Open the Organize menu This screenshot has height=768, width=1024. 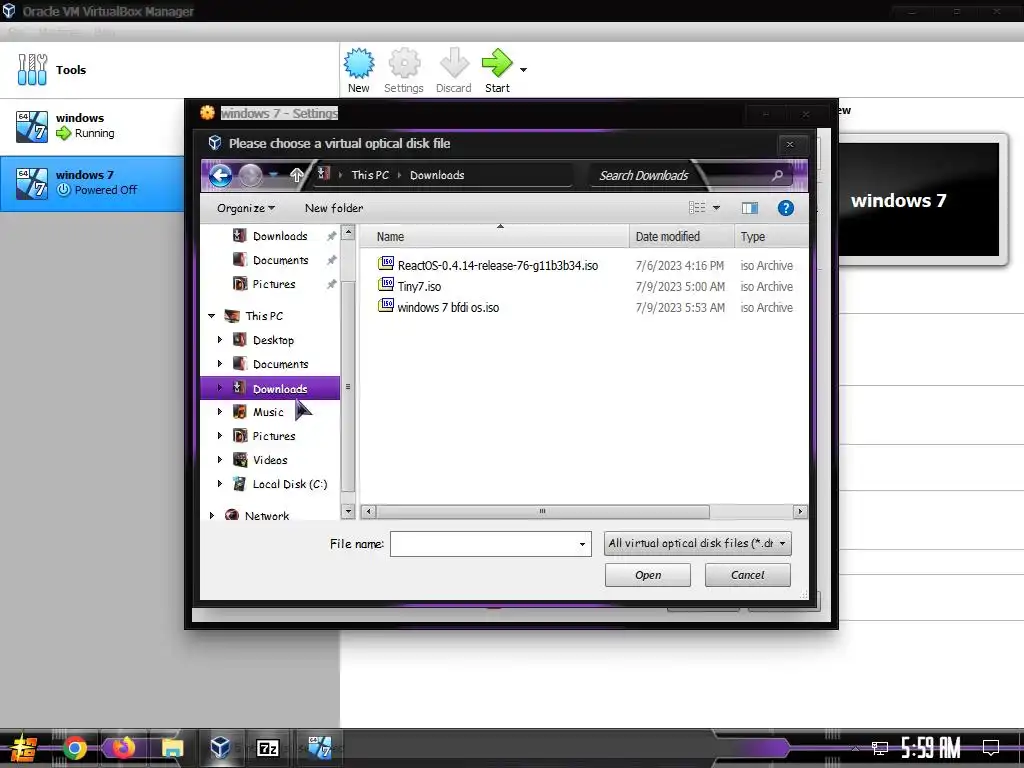pos(246,208)
